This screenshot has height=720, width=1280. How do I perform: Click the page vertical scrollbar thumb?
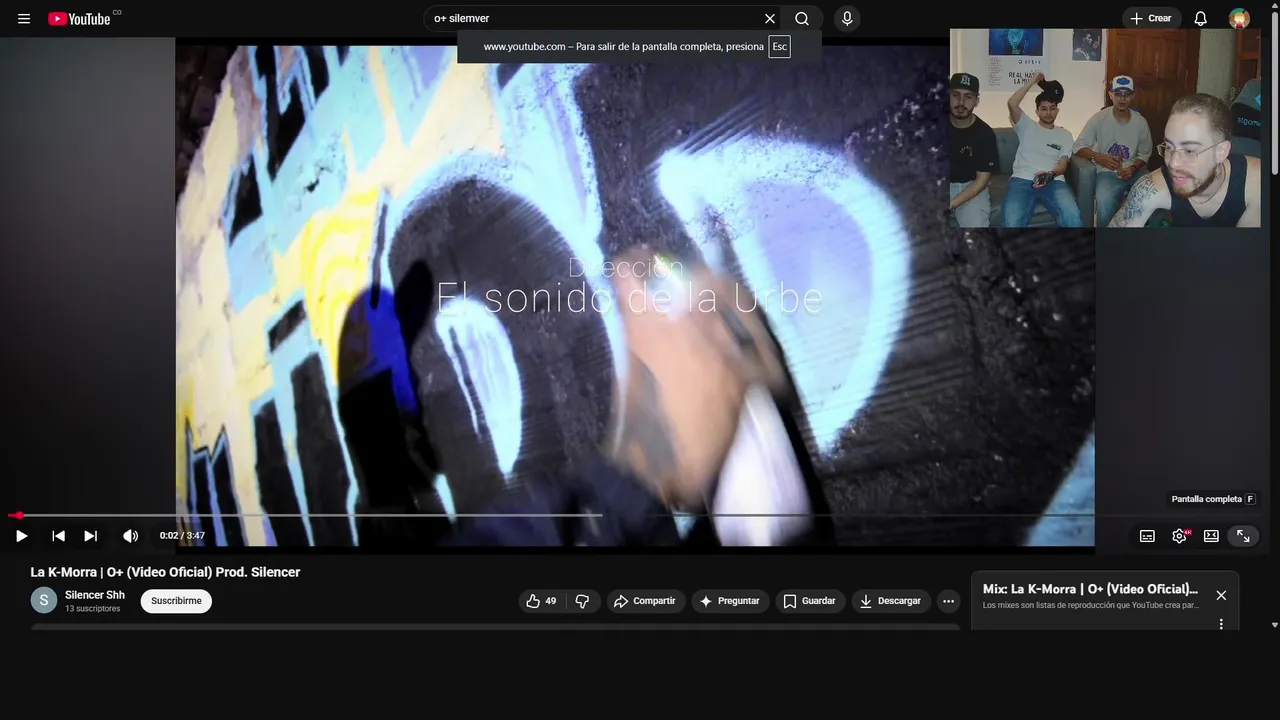(x=1274, y=95)
